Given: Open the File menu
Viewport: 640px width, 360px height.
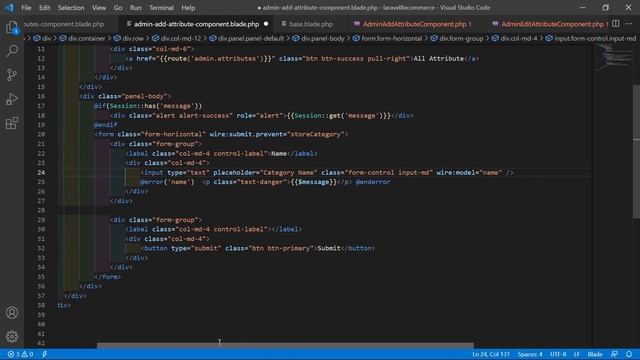Looking at the screenshot, I should [x=26, y=8].
